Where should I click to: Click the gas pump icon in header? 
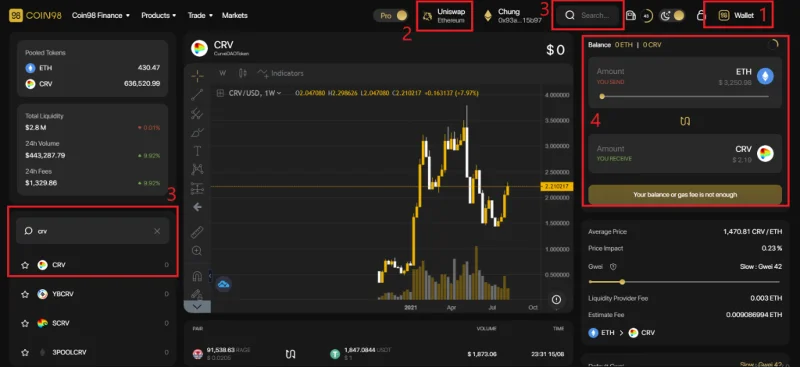631,15
